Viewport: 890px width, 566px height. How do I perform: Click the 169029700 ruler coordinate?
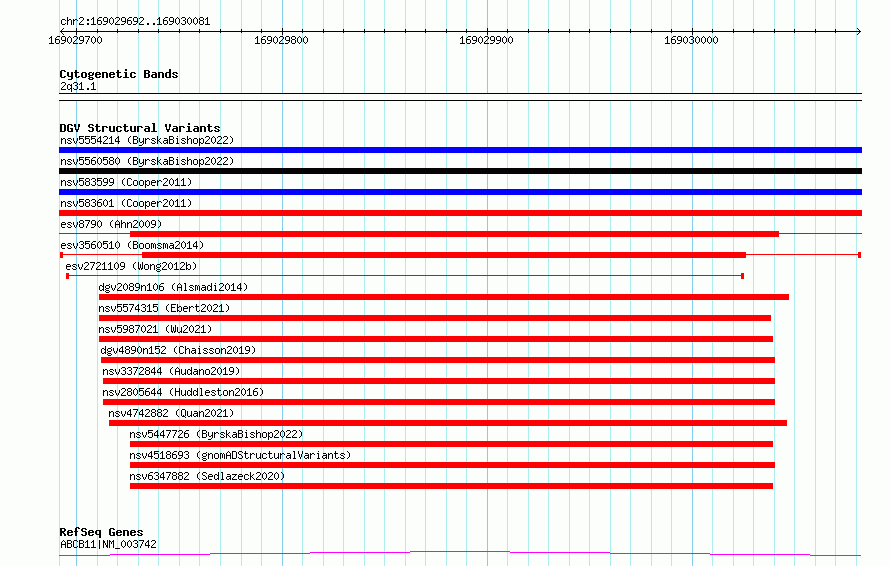pos(75,40)
